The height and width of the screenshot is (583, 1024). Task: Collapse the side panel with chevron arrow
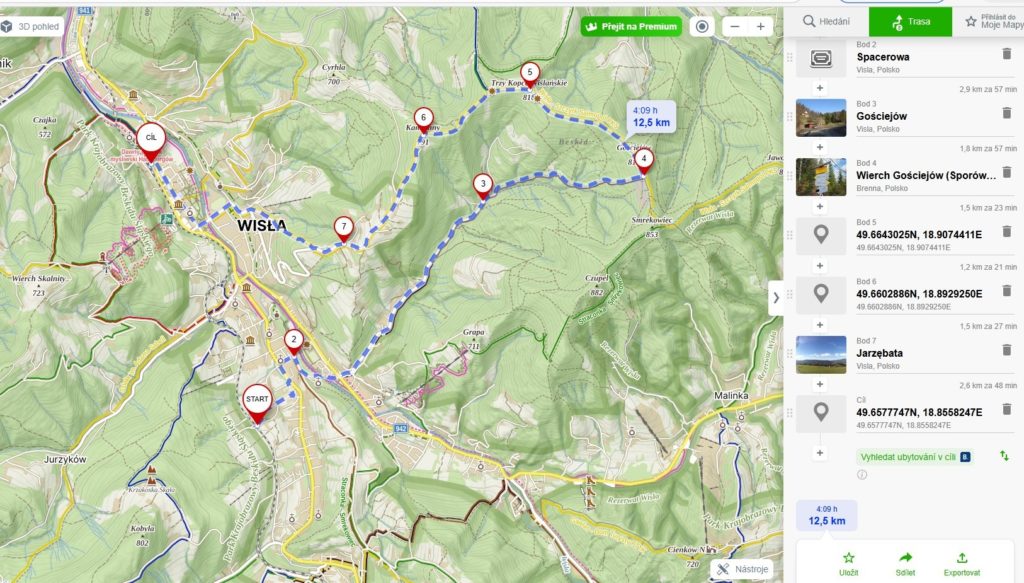(x=776, y=298)
